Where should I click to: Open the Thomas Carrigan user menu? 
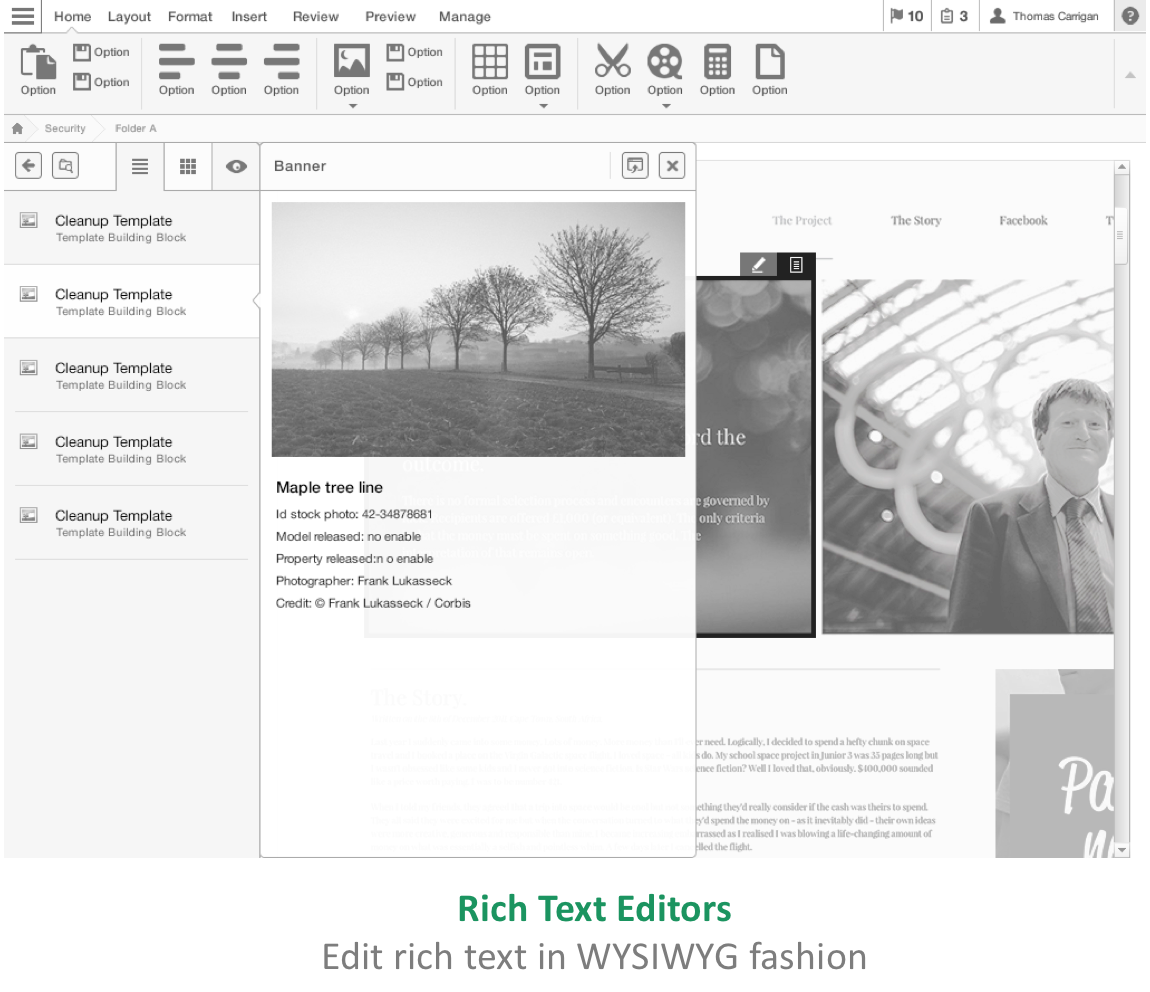pyautogui.click(x=1044, y=16)
